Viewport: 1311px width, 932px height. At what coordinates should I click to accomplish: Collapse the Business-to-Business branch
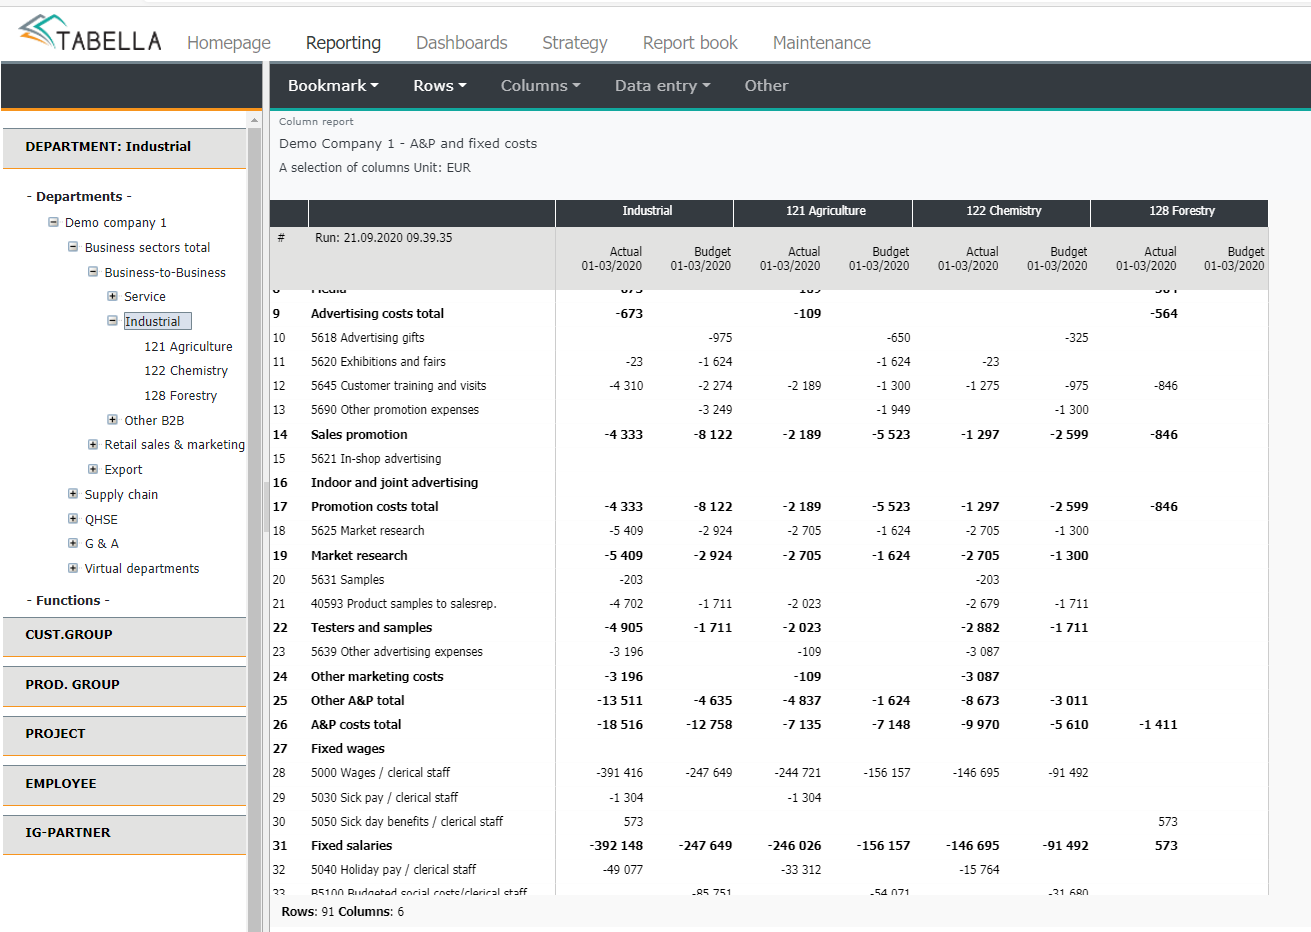point(93,272)
